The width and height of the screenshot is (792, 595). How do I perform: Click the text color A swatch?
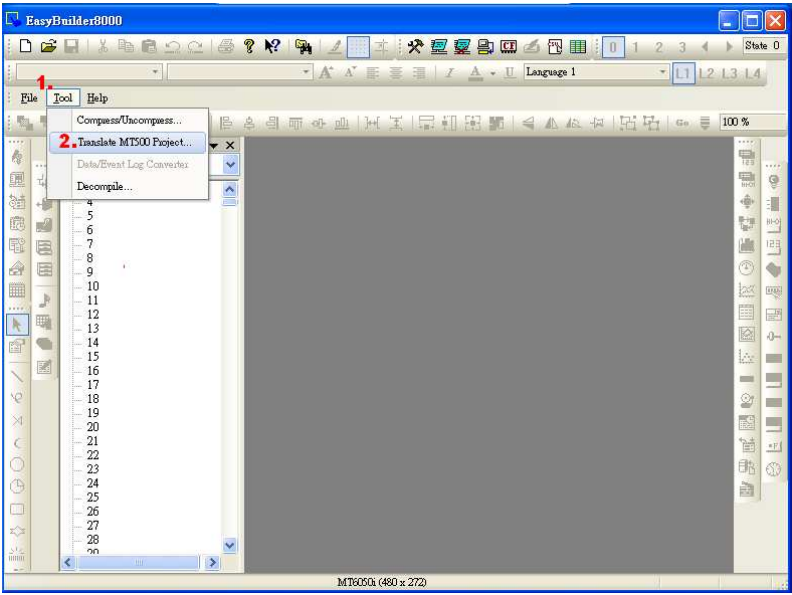(x=475, y=73)
